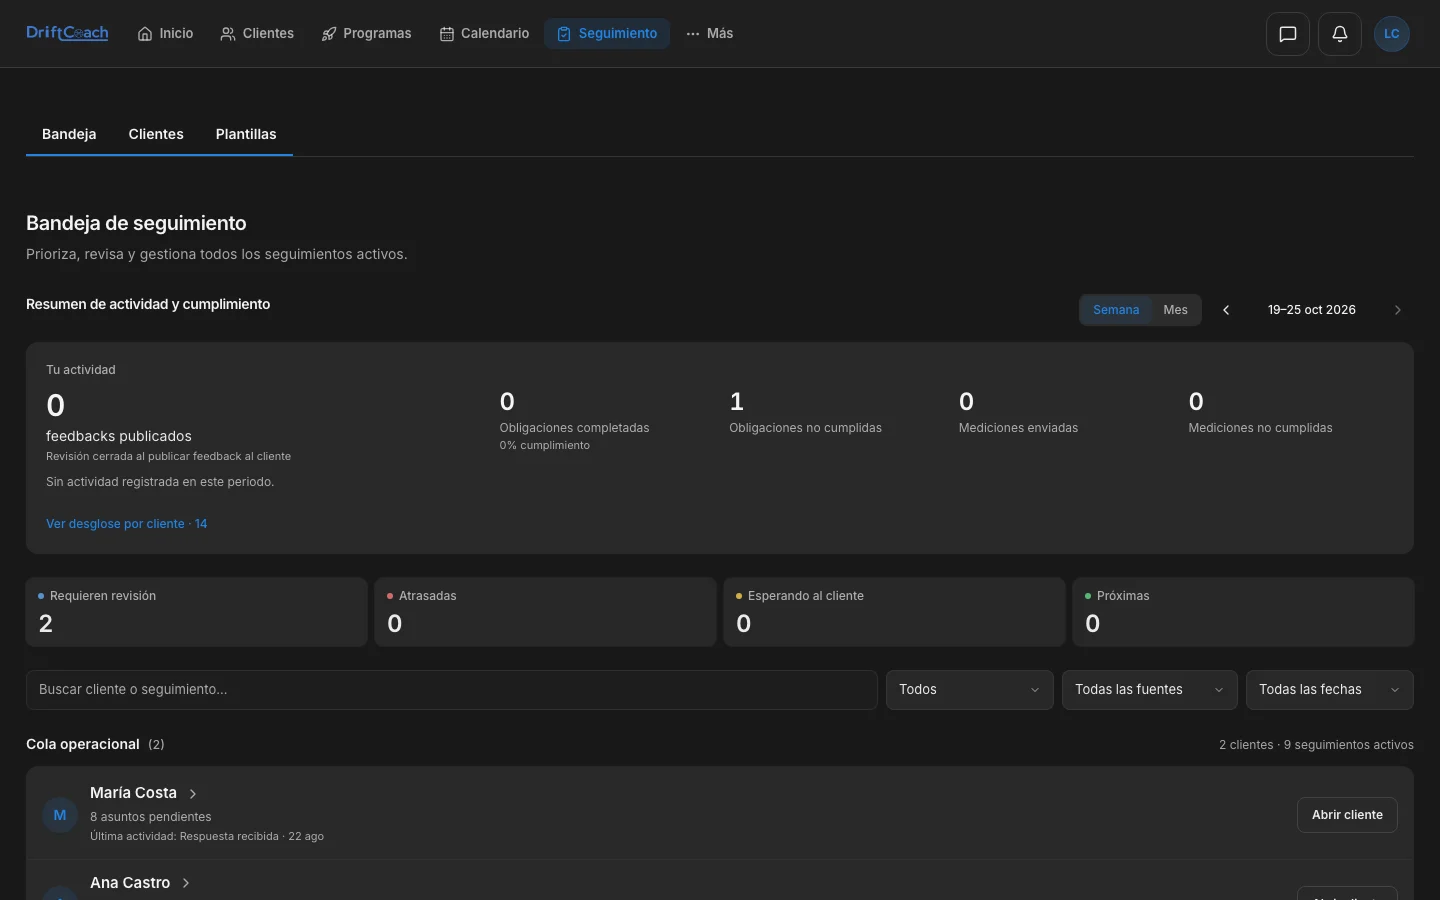Click the Mediciones no cumplidas stat
The height and width of the screenshot is (900, 1440).
1261,414
